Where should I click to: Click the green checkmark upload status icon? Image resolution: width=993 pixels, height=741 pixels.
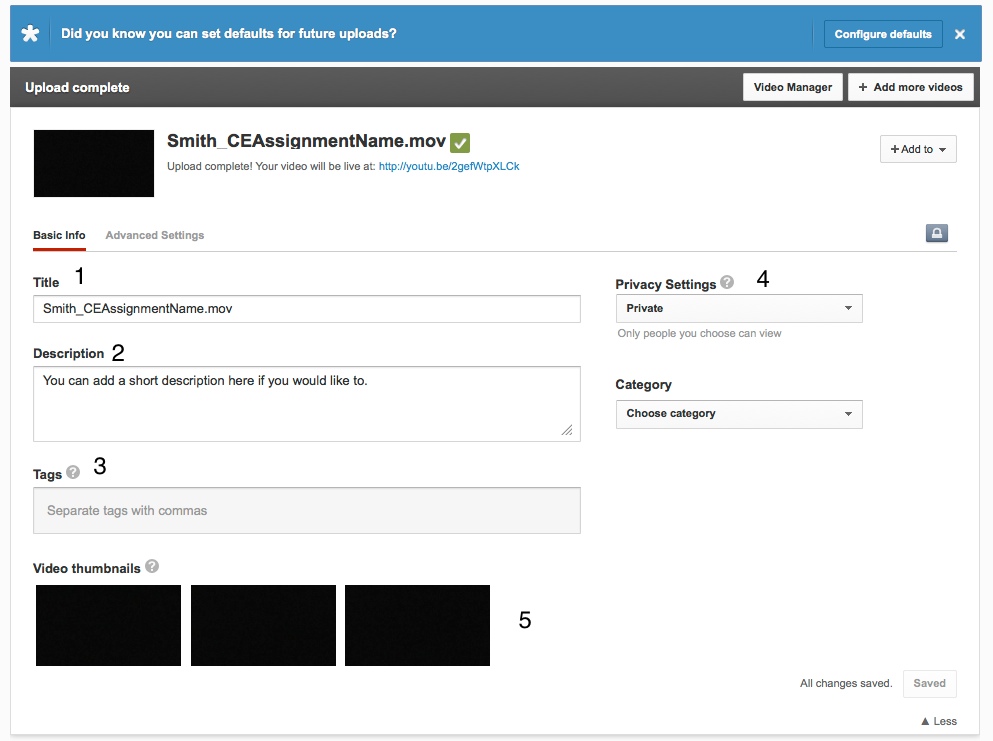(x=460, y=142)
